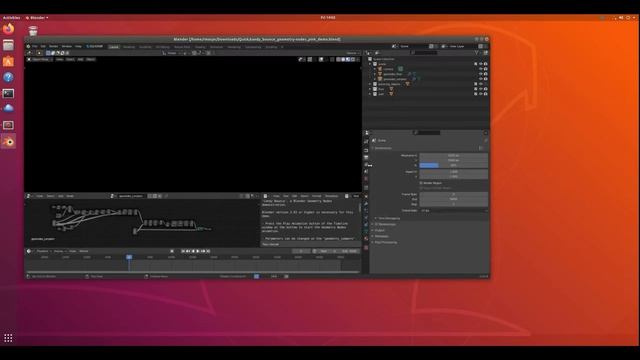Toggle the eye for floor collection in outliner

(480, 89)
